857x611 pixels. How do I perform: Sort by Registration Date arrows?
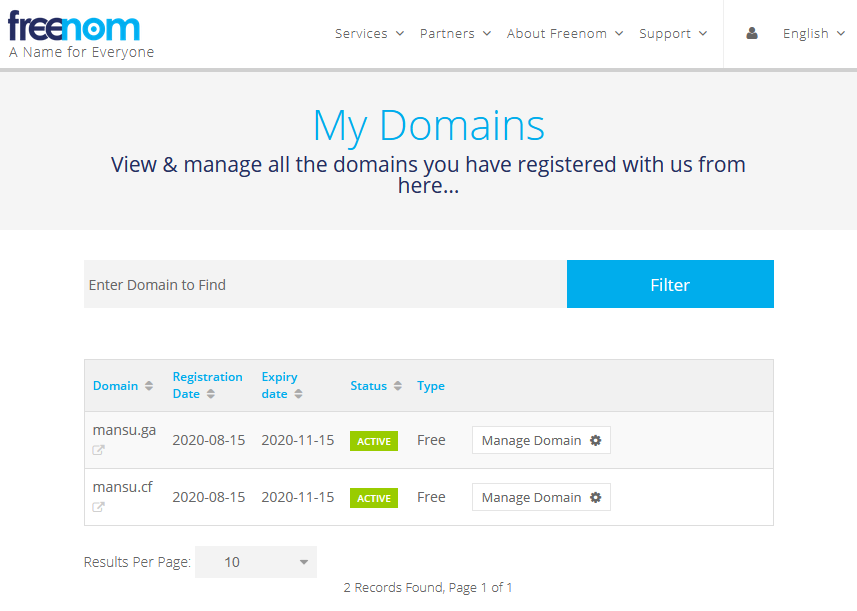point(211,394)
